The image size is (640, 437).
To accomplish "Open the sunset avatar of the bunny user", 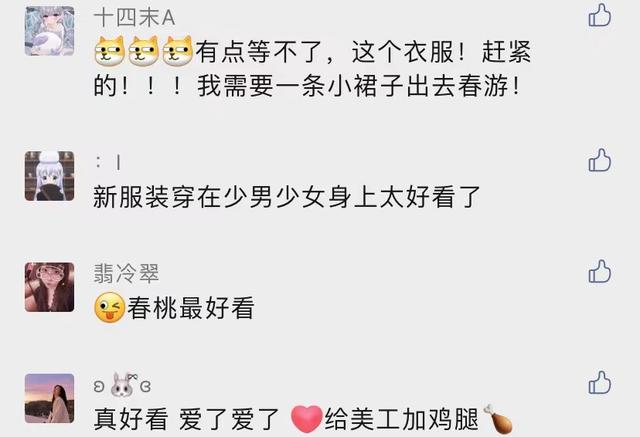I will coord(49,398).
